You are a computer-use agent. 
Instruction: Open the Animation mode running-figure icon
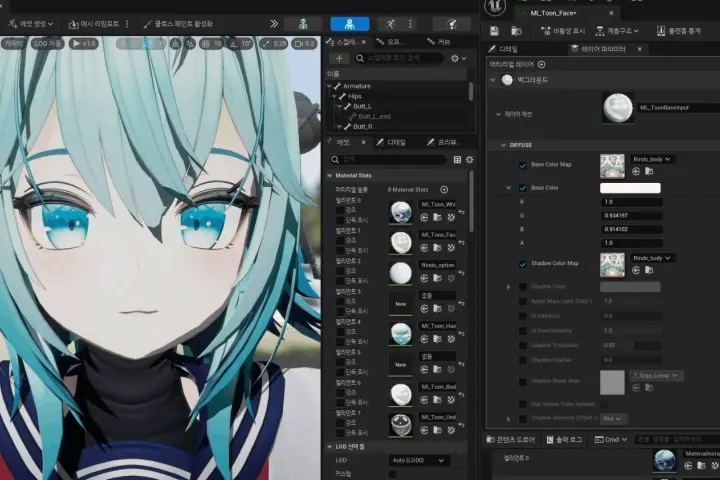point(390,24)
